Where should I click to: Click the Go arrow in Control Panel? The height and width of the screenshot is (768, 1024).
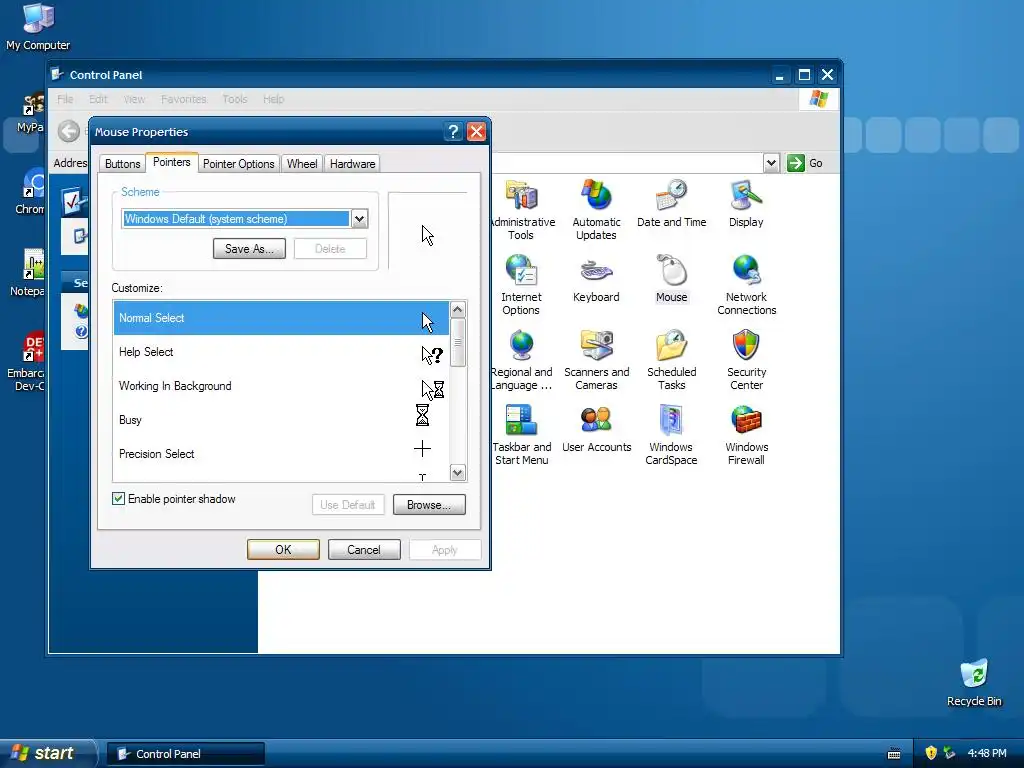click(795, 163)
